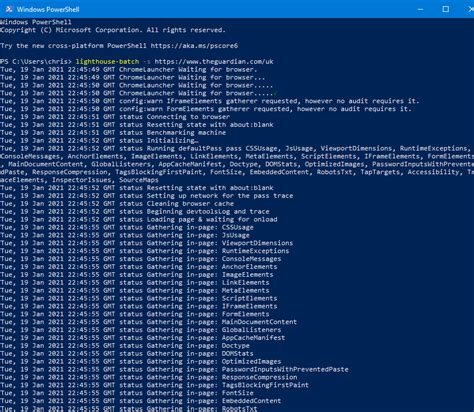Screen dimensions: 474x412
Task: Click 'InspectorIssues, SourceMaps' text
Action: click(106, 180)
